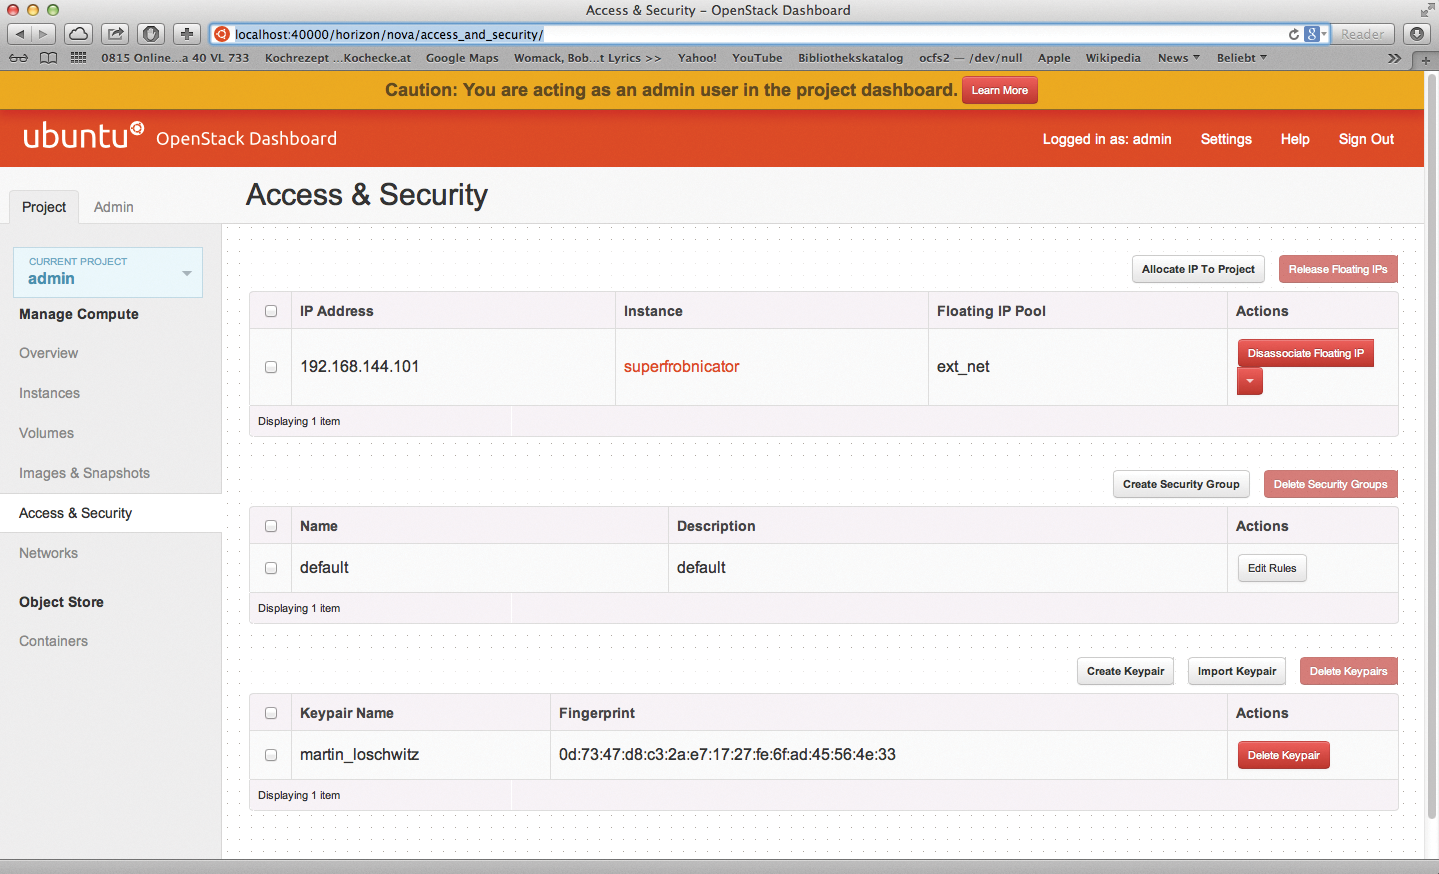This screenshot has width=1439, height=874.
Task: Show hidden bookmarks with the double chevron
Action: 1394,58
